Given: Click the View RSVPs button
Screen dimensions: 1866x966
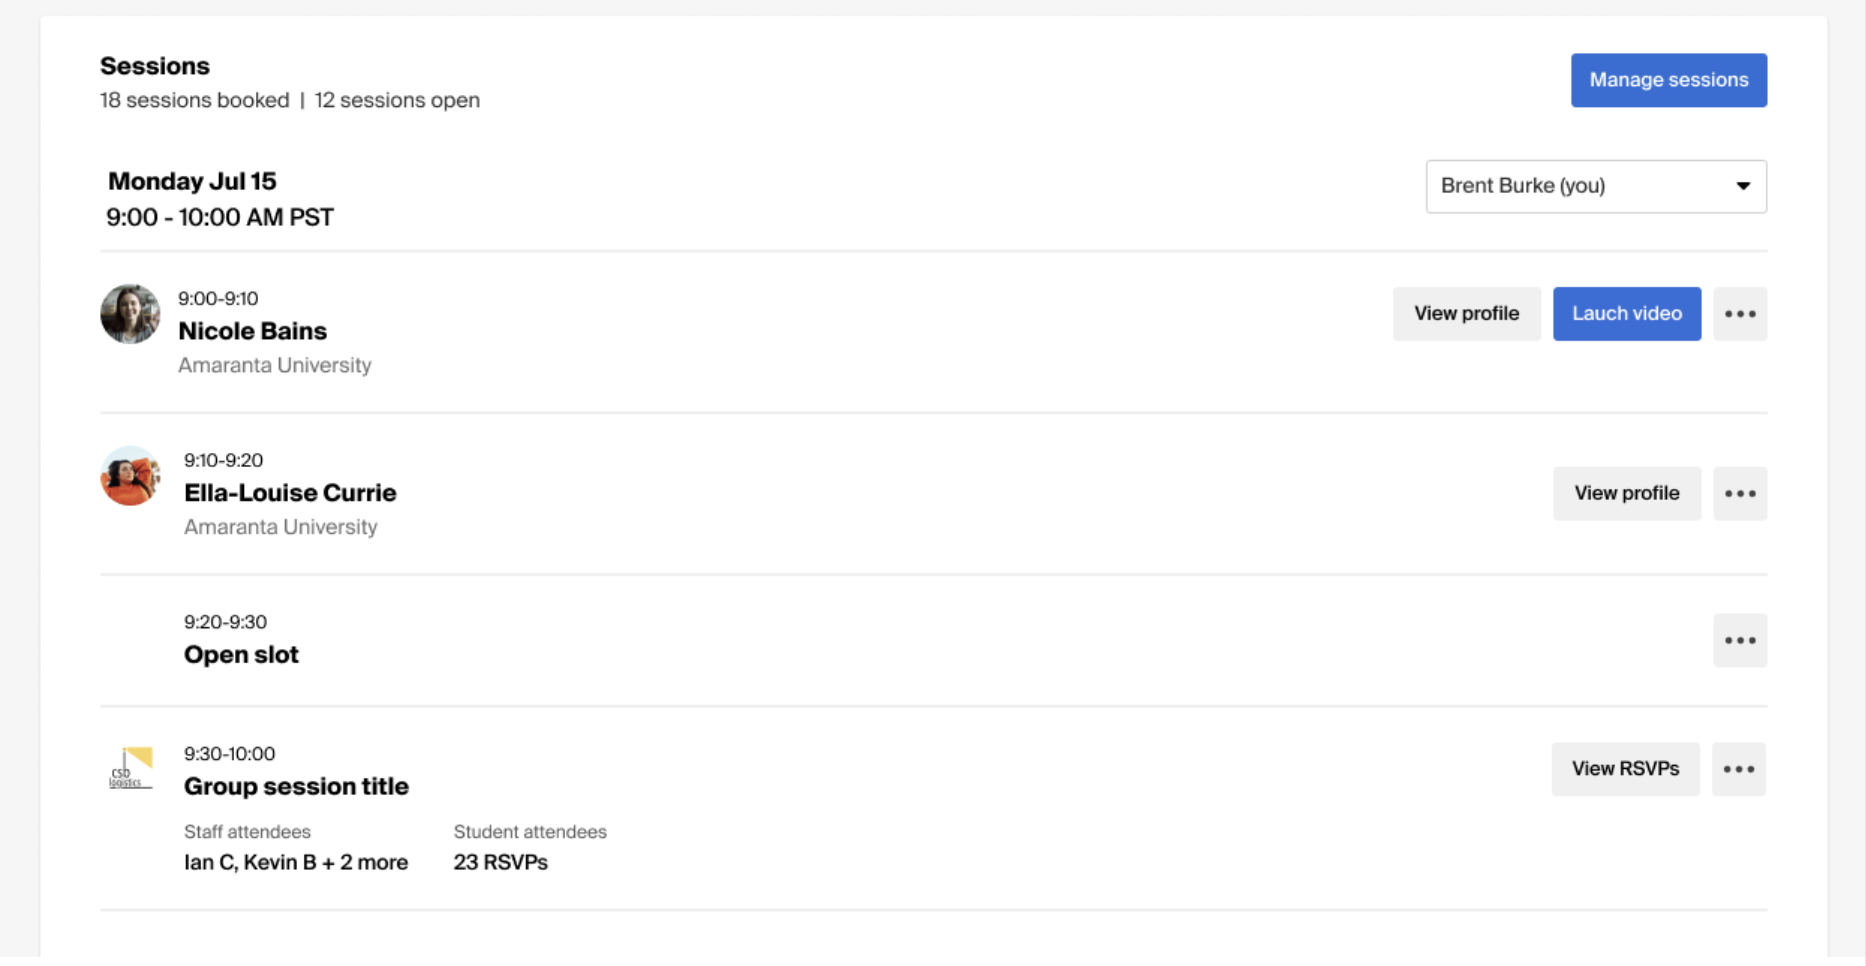Looking at the screenshot, I should pyautogui.click(x=1625, y=769).
